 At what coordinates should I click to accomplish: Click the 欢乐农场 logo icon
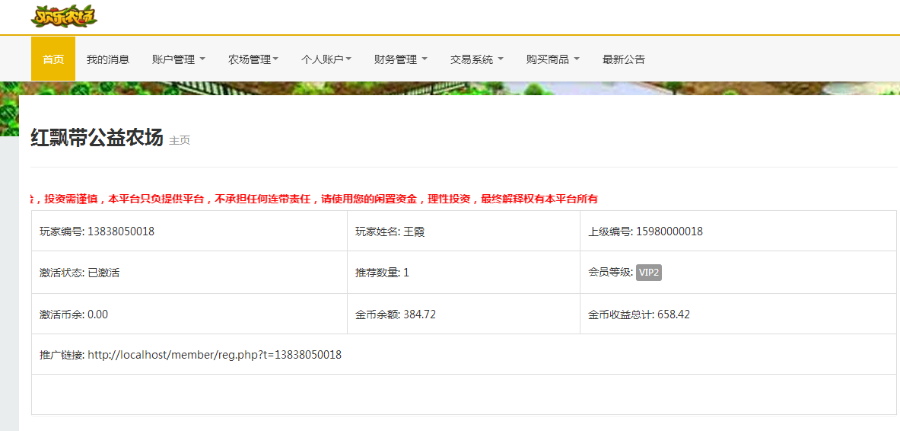(x=64, y=16)
